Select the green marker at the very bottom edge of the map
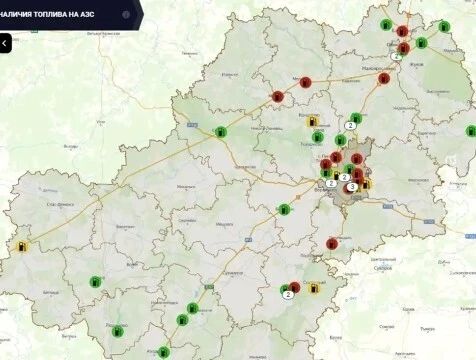Screen dimensions: 476x360 pyautogui.click(x=164, y=352)
